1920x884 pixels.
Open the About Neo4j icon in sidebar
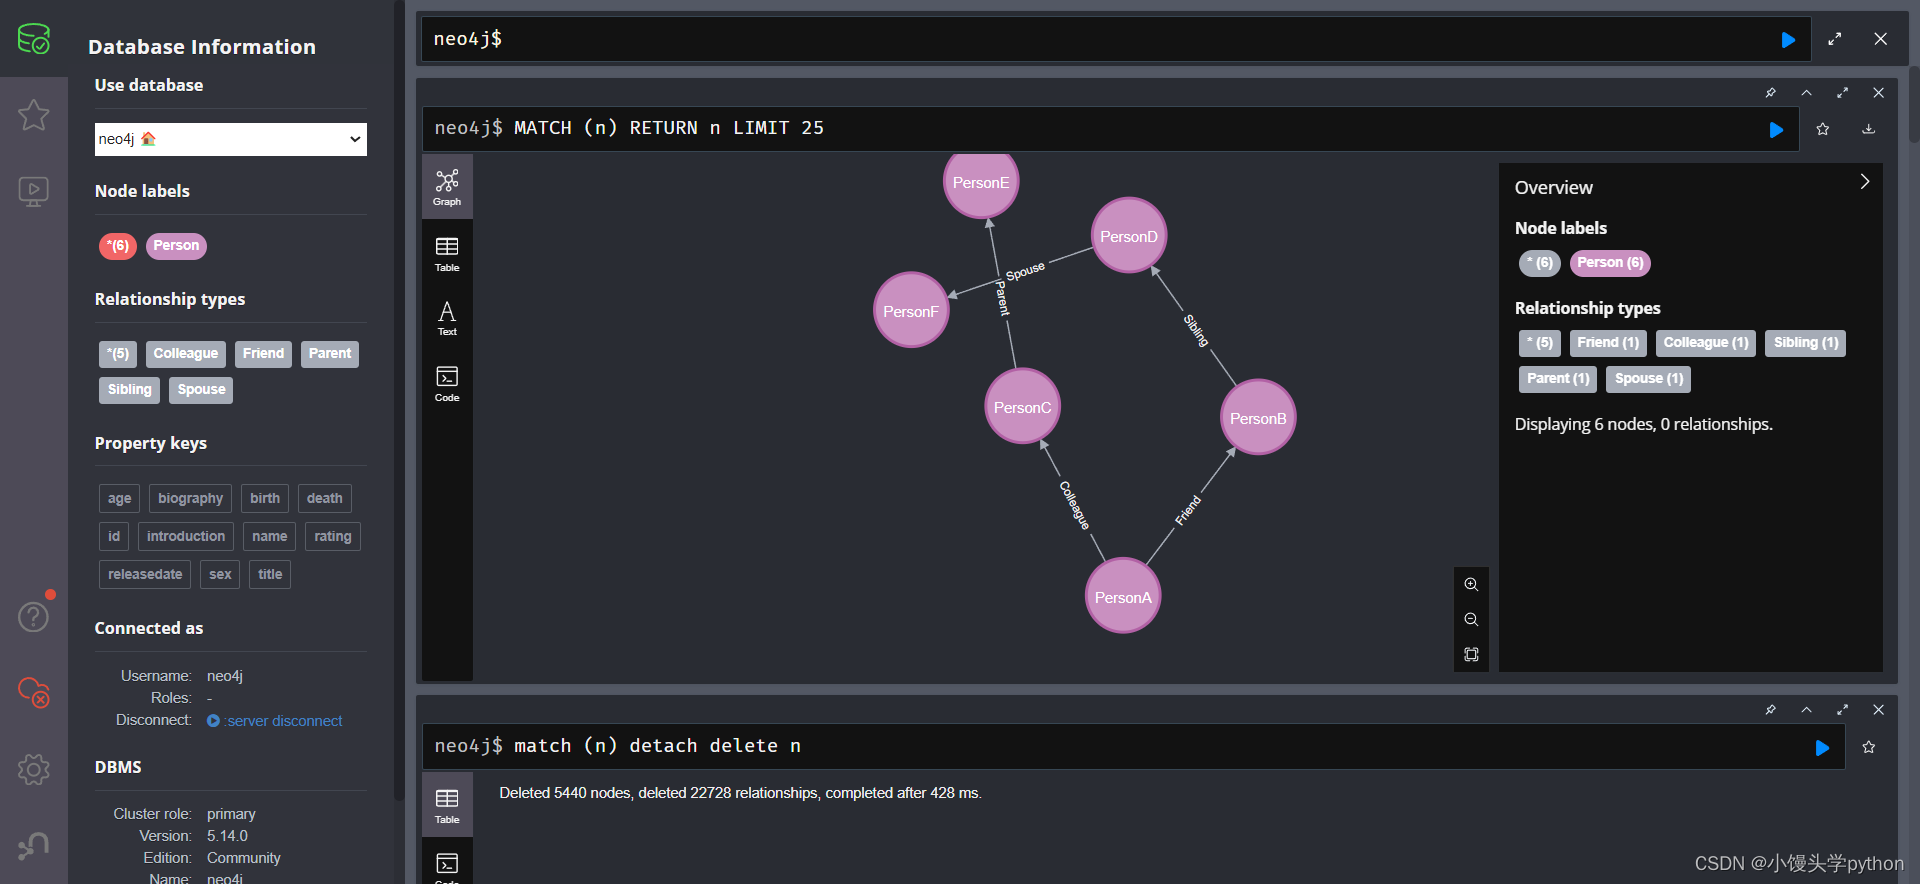click(34, 846)
